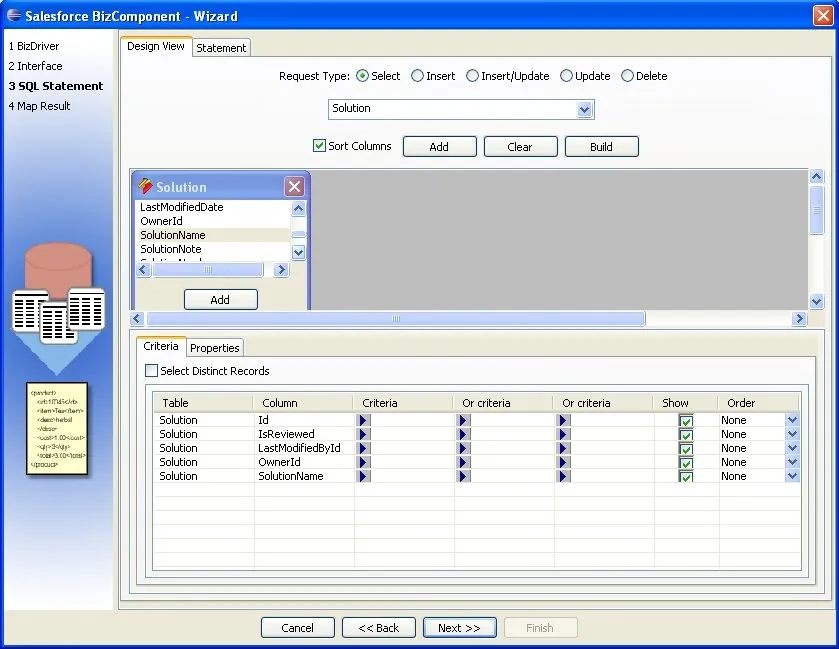Click the design canvas scroll right arrow
The height and width of the screenshot is (649, 839).
point(799,319)
